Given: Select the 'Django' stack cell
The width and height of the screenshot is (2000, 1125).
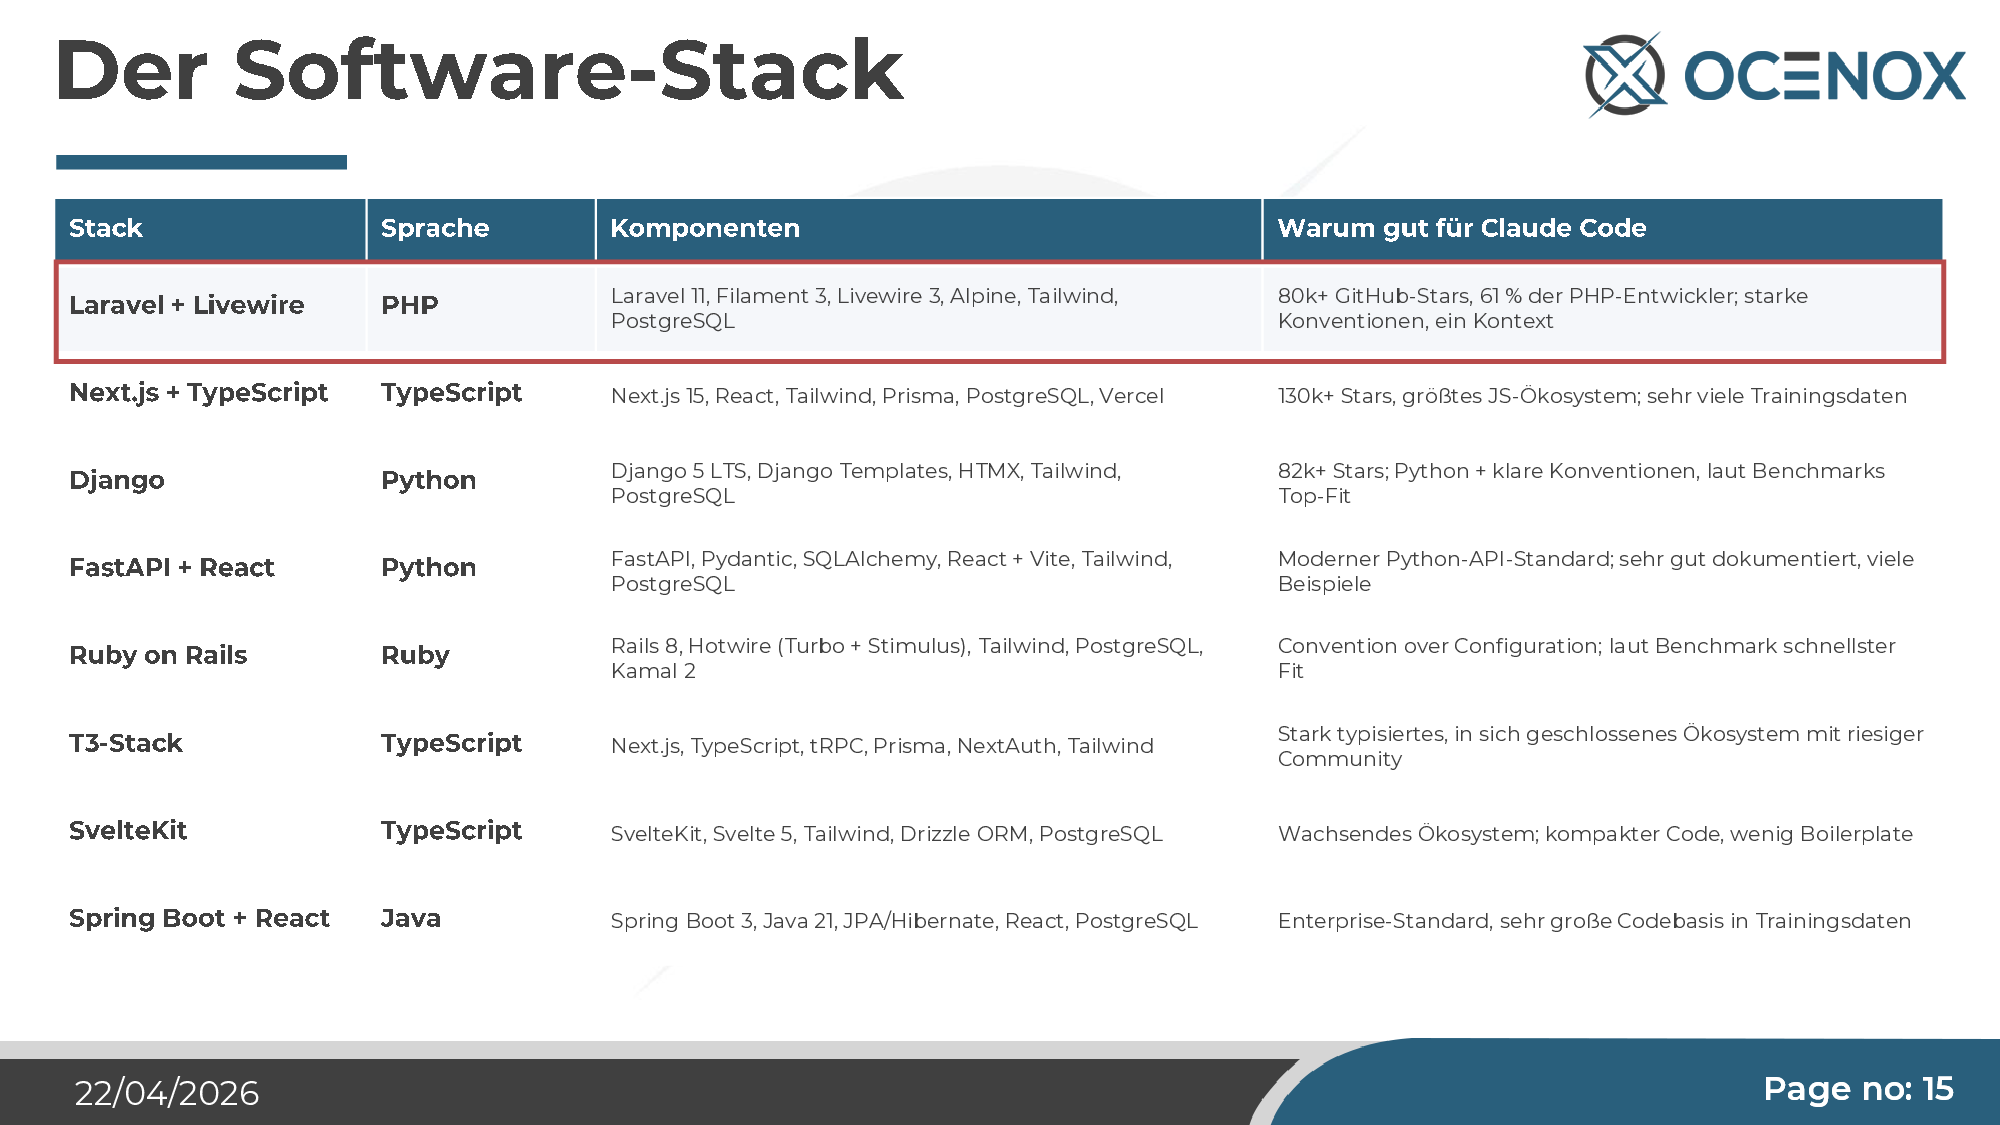Looking at the screenshot, I should click(x=211, y=482).
